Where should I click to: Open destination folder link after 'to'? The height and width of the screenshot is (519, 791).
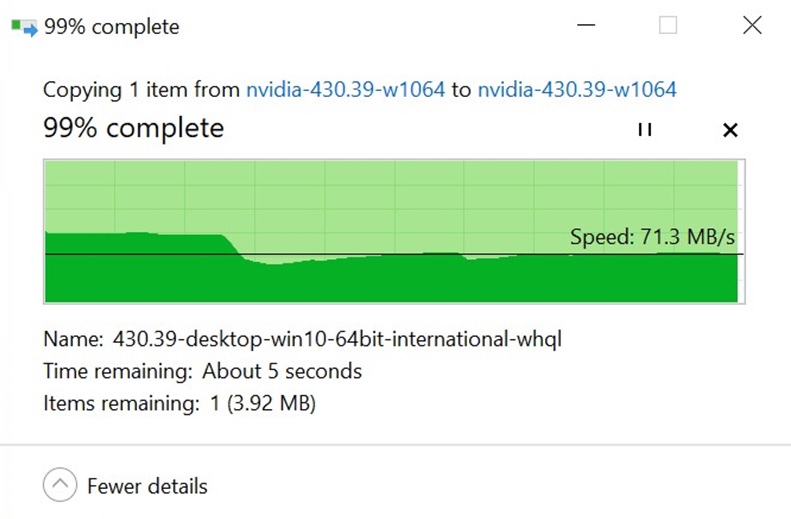tap(577, 90)
